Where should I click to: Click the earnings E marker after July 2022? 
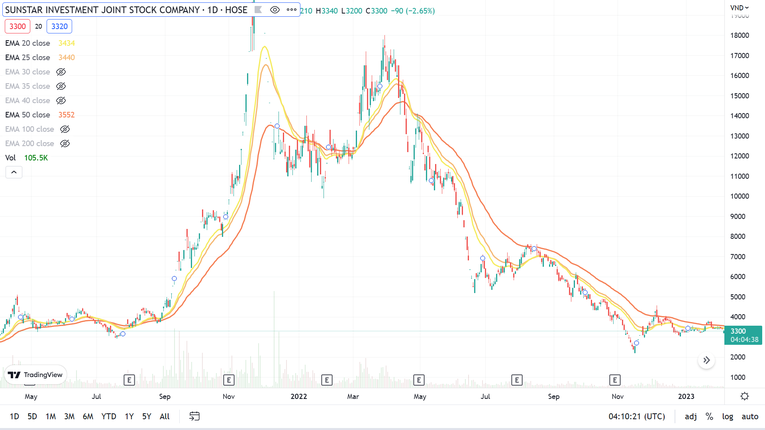(517, 380)
